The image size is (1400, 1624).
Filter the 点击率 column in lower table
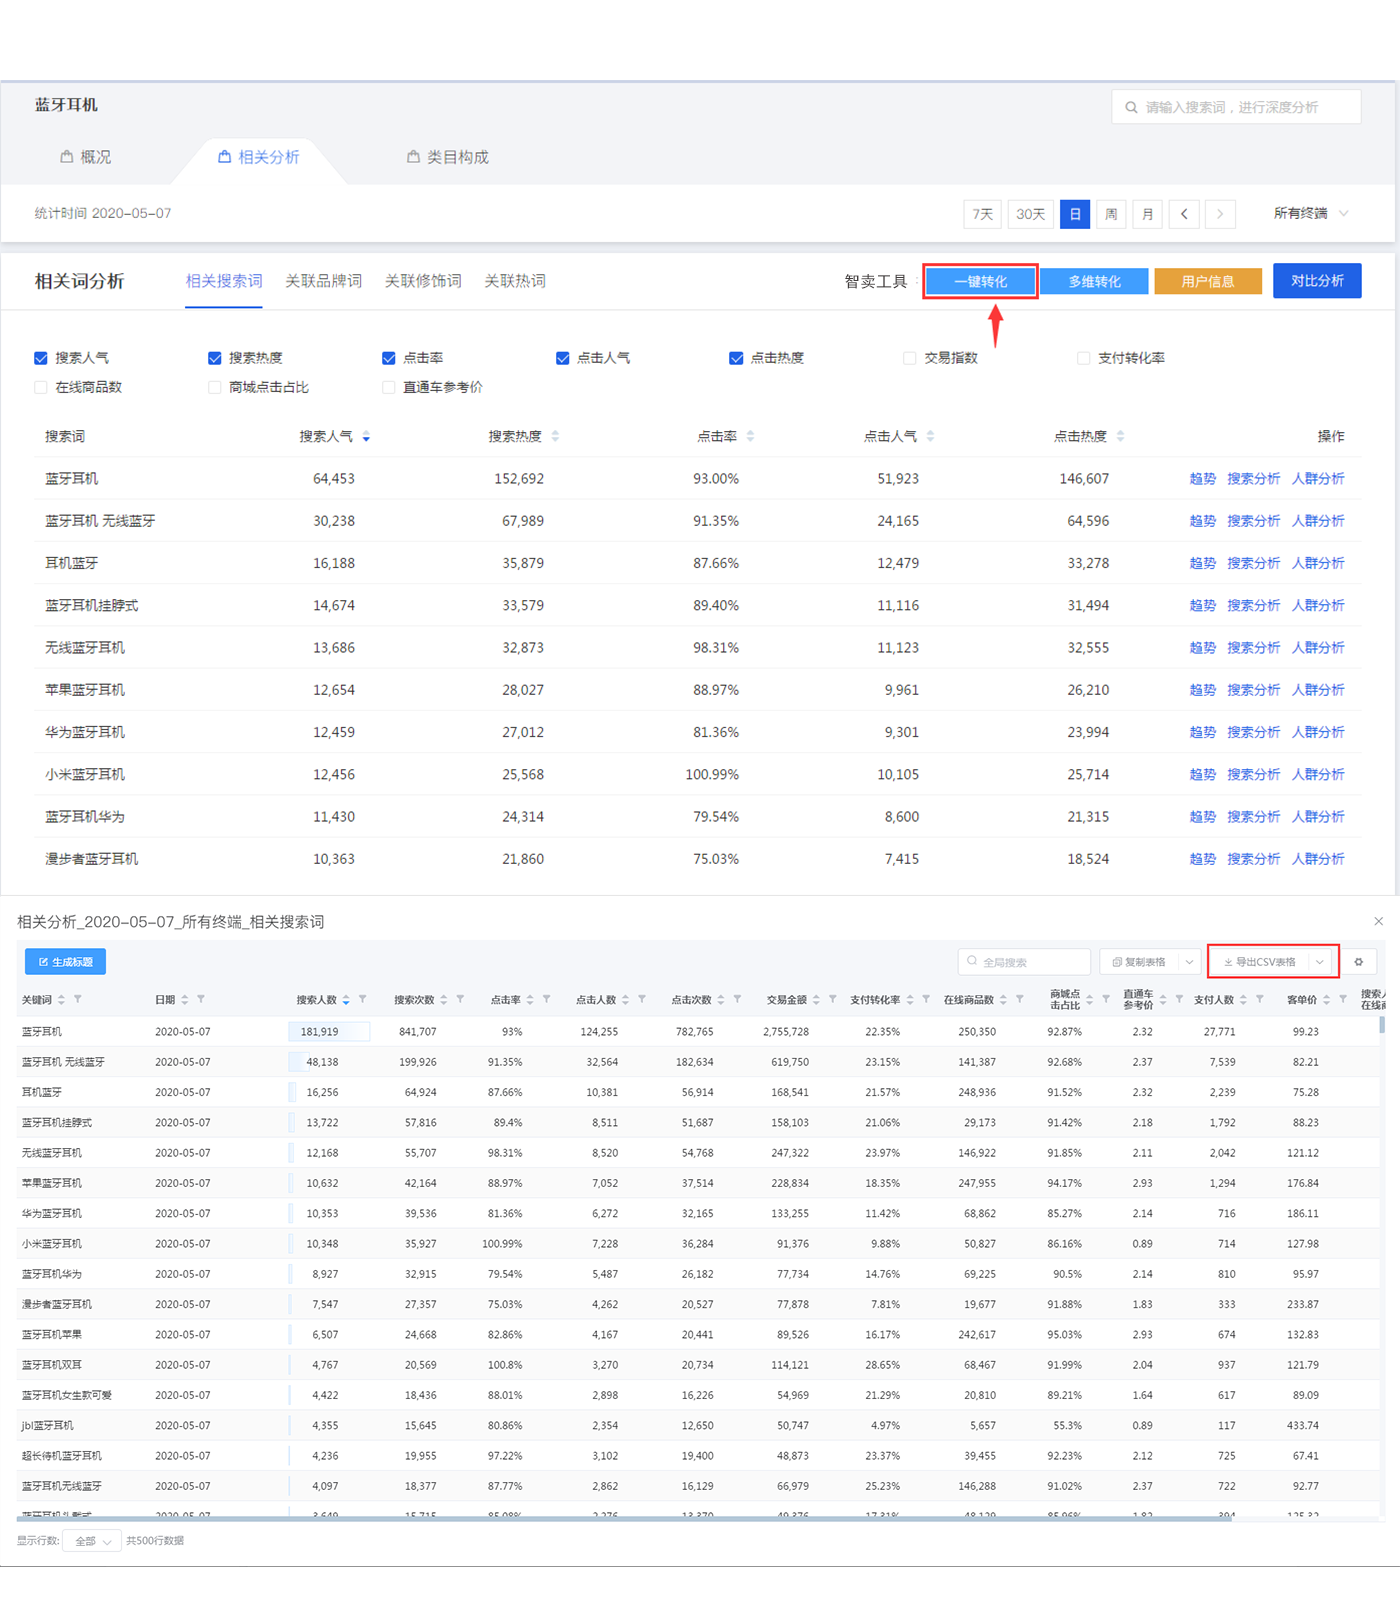click(546, 999)
